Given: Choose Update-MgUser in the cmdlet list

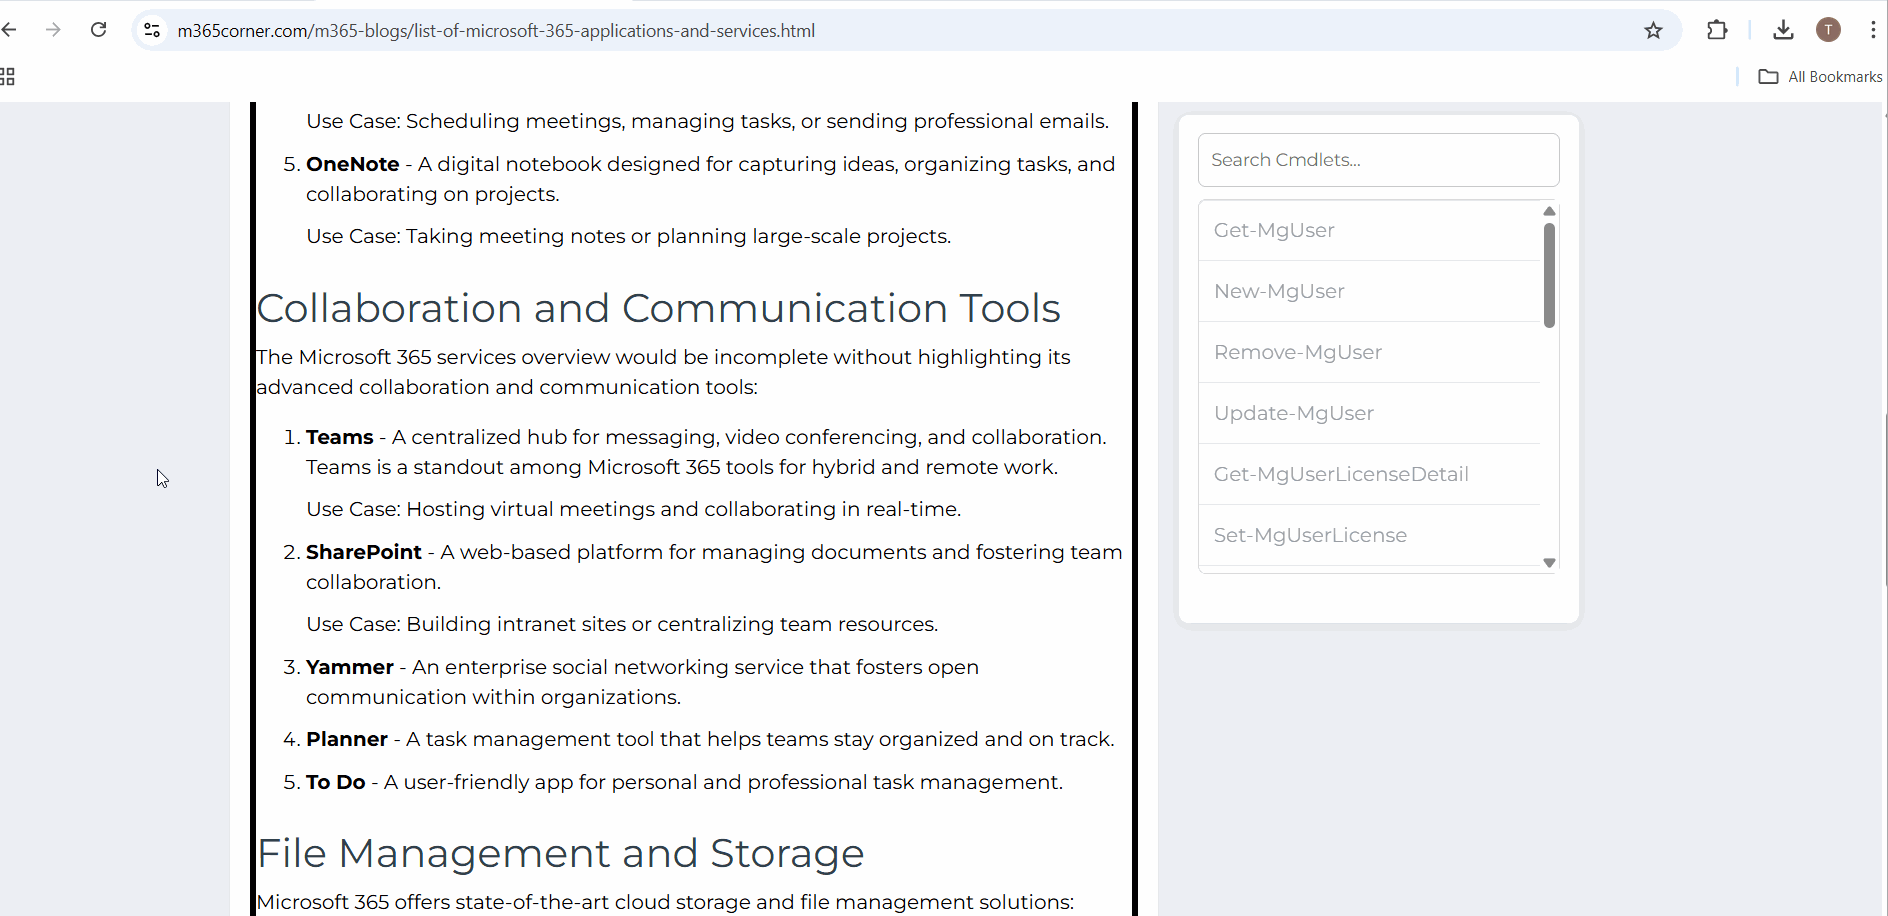Looking at the screenshot, I should click(1293, 413).
